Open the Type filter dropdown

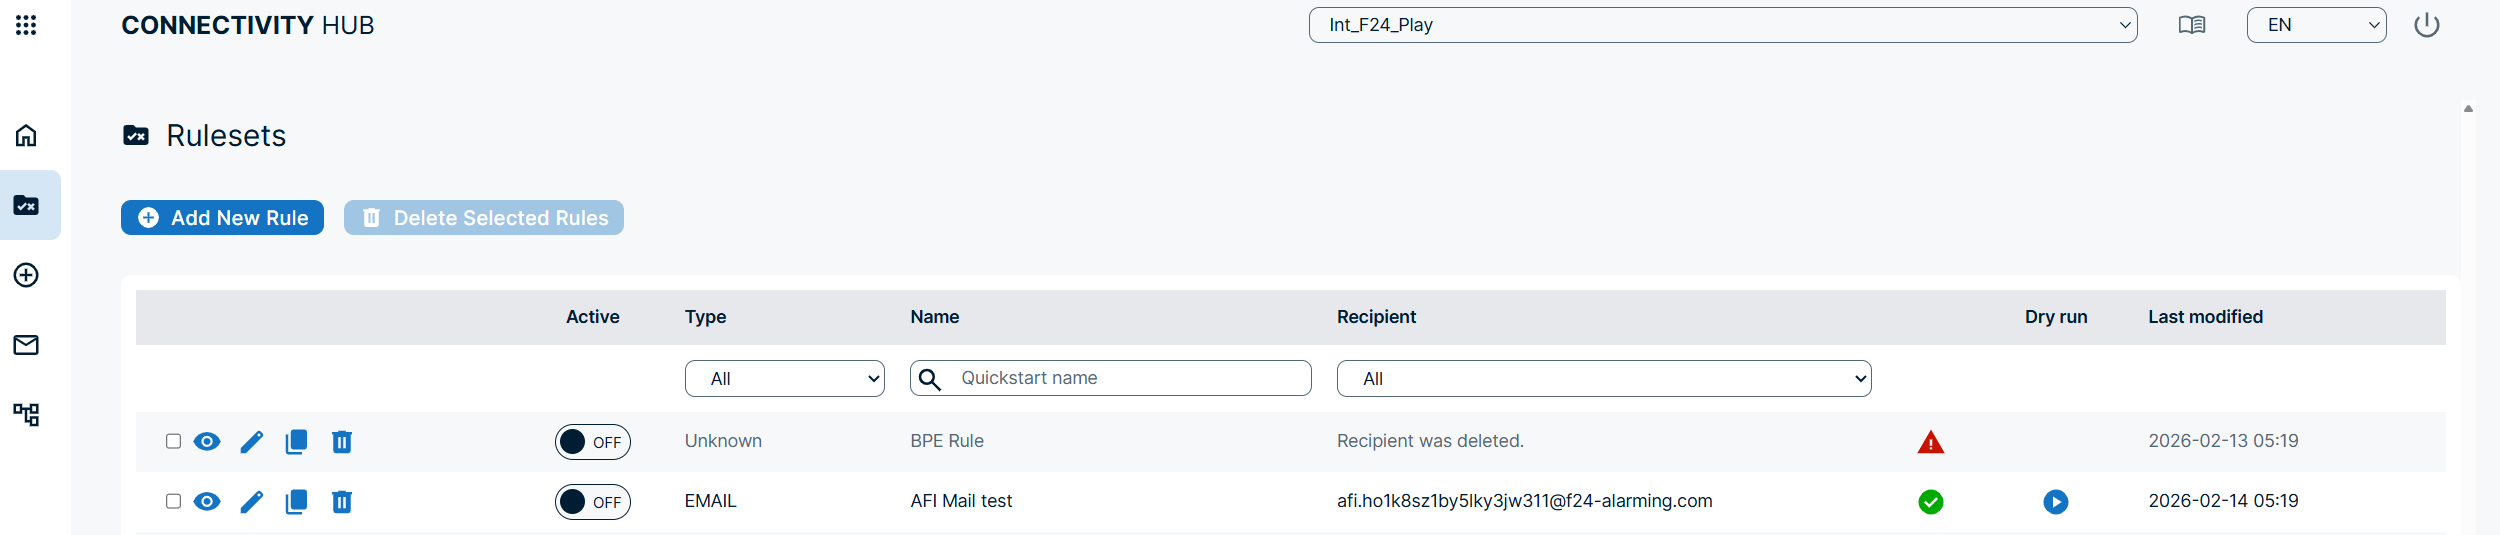click(x=784, y=379)
